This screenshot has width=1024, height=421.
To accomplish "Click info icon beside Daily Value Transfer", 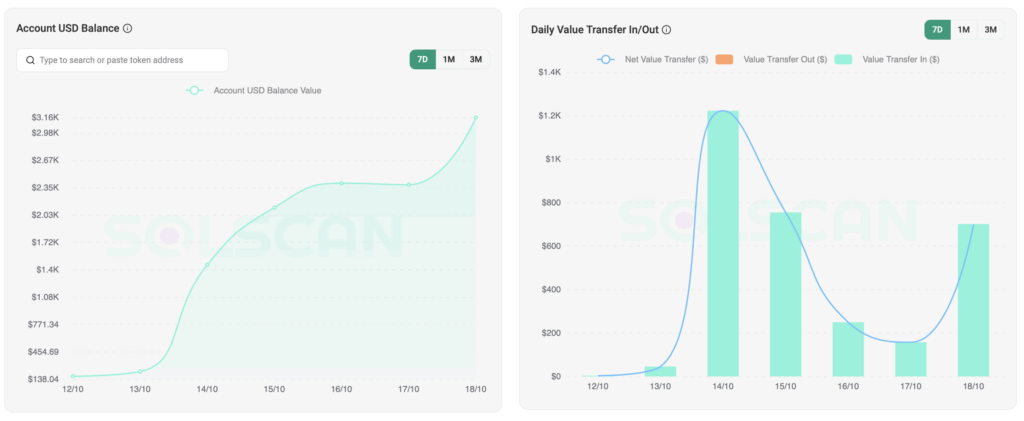I will click(x=667, y=30).
